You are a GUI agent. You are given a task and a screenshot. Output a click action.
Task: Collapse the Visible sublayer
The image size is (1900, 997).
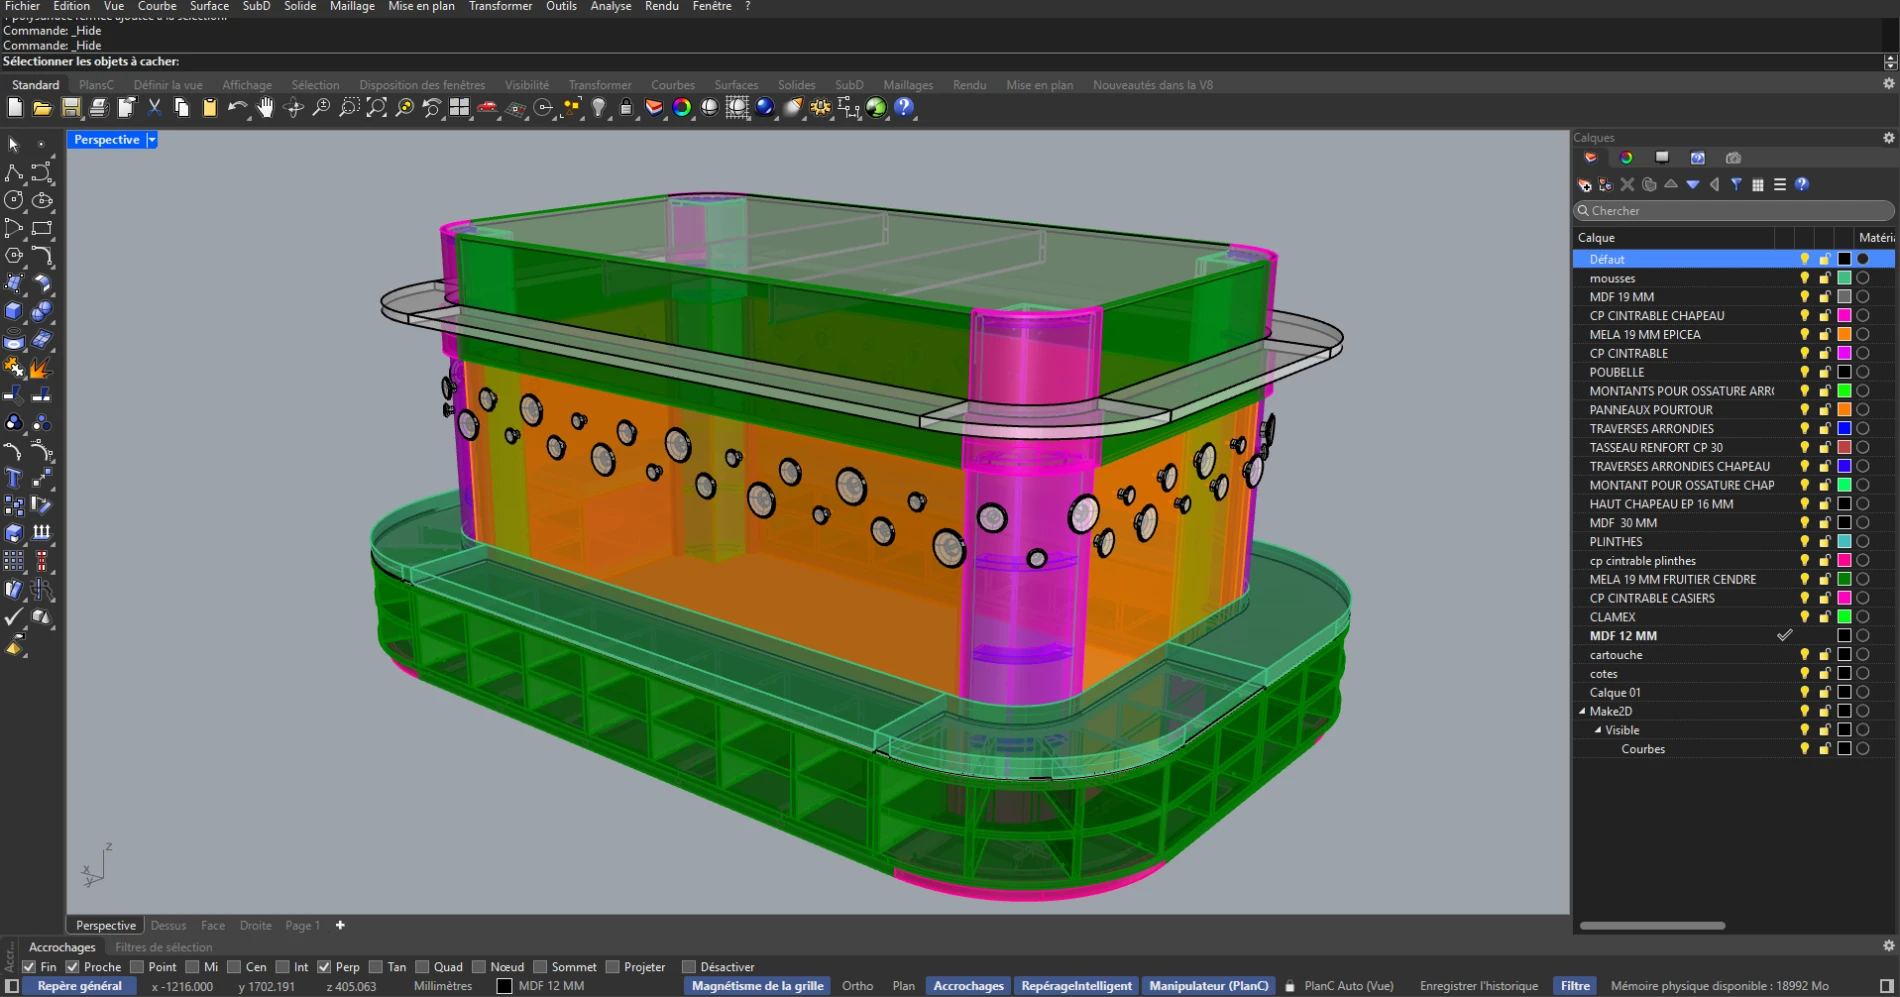tap(1598, 731)
